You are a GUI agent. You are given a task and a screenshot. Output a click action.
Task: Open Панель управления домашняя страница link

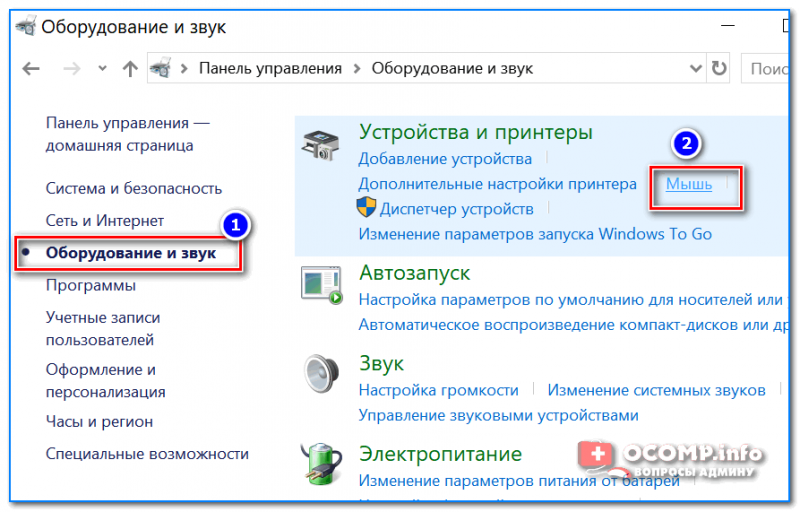point(128,134)
